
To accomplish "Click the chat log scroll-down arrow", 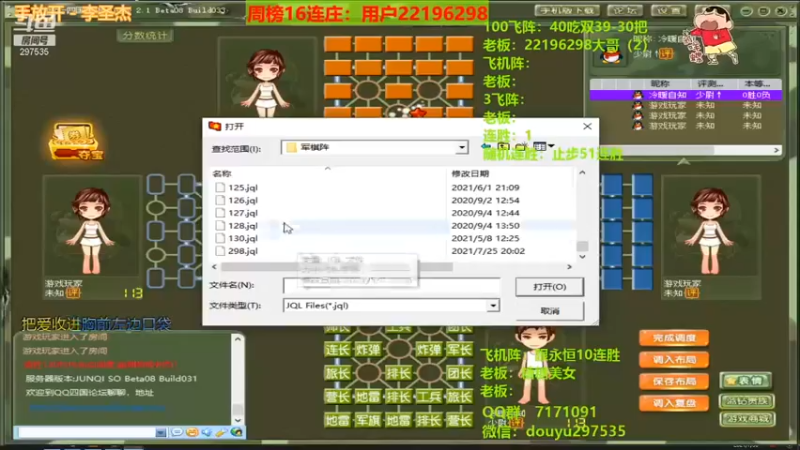I will coord(238,420).
